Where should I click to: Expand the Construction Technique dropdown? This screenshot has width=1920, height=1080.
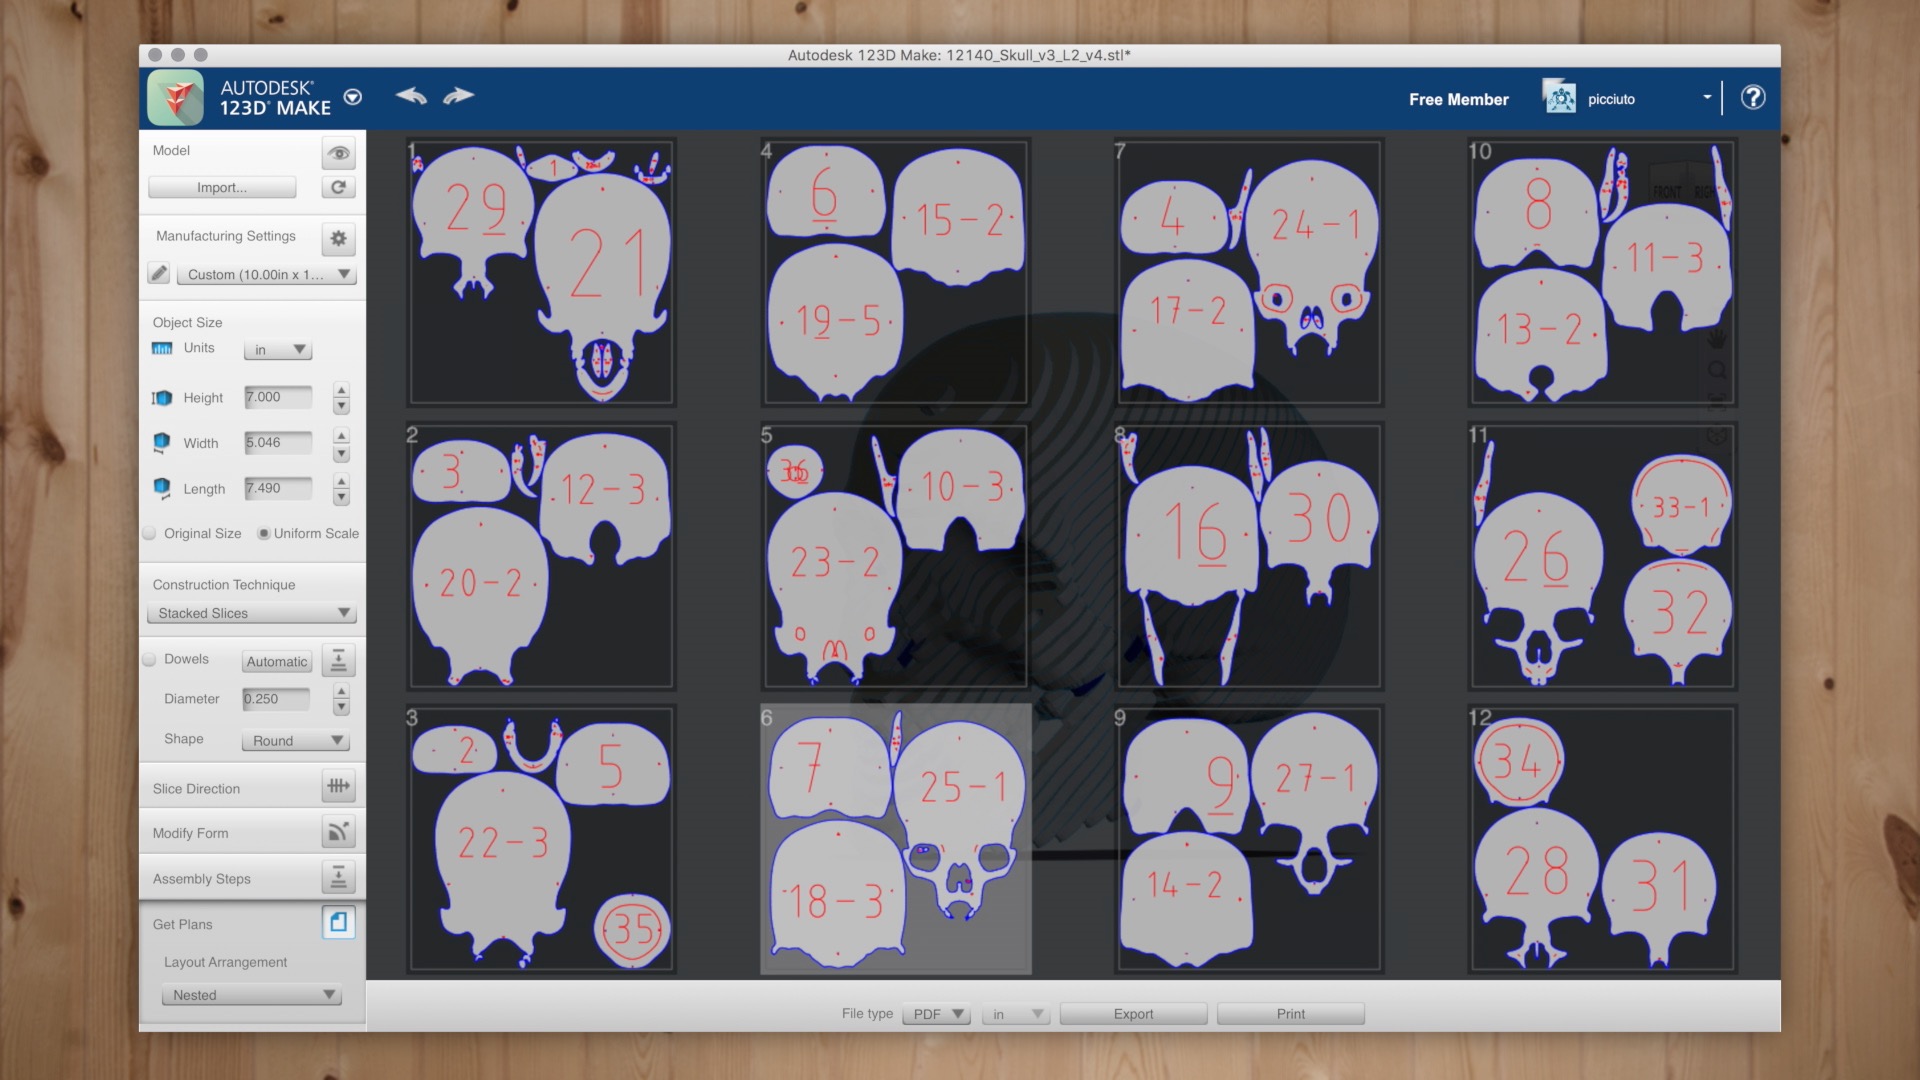[x=252, y=613]
